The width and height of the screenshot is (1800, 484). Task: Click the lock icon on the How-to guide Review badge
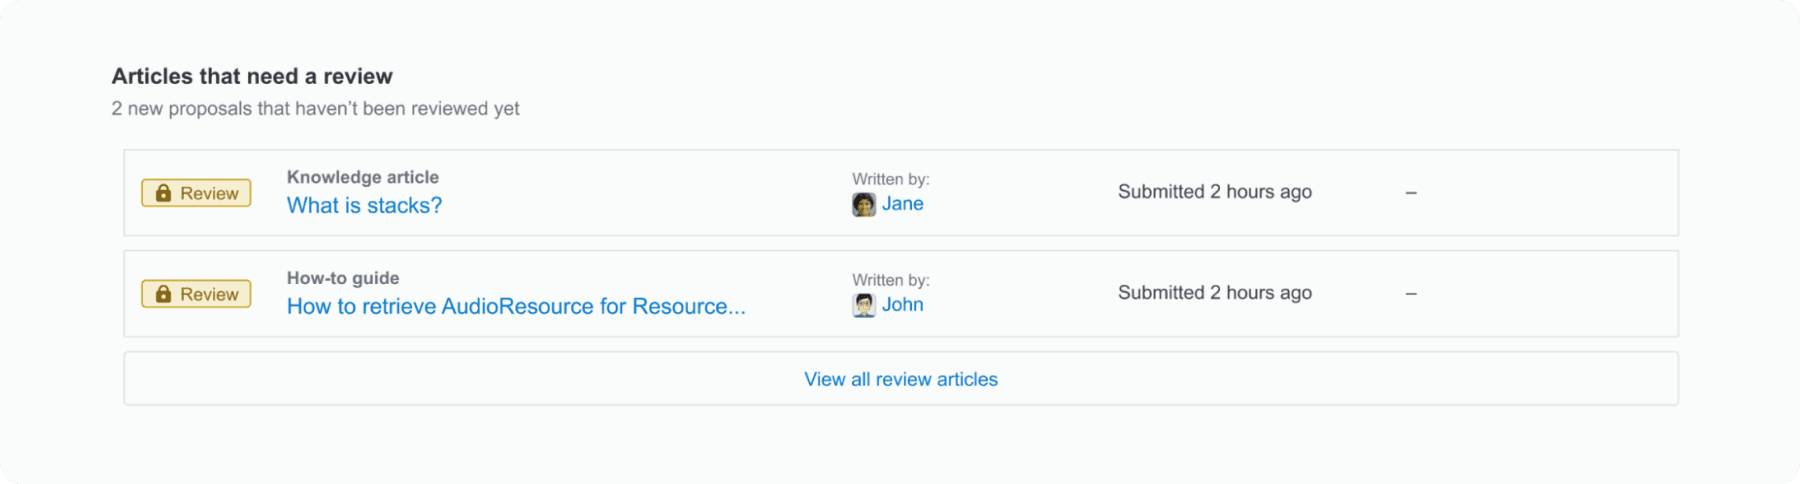[163, 294]
